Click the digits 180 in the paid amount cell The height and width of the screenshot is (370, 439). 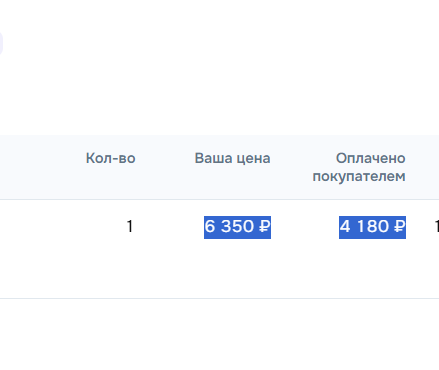[x=373, y=227]
